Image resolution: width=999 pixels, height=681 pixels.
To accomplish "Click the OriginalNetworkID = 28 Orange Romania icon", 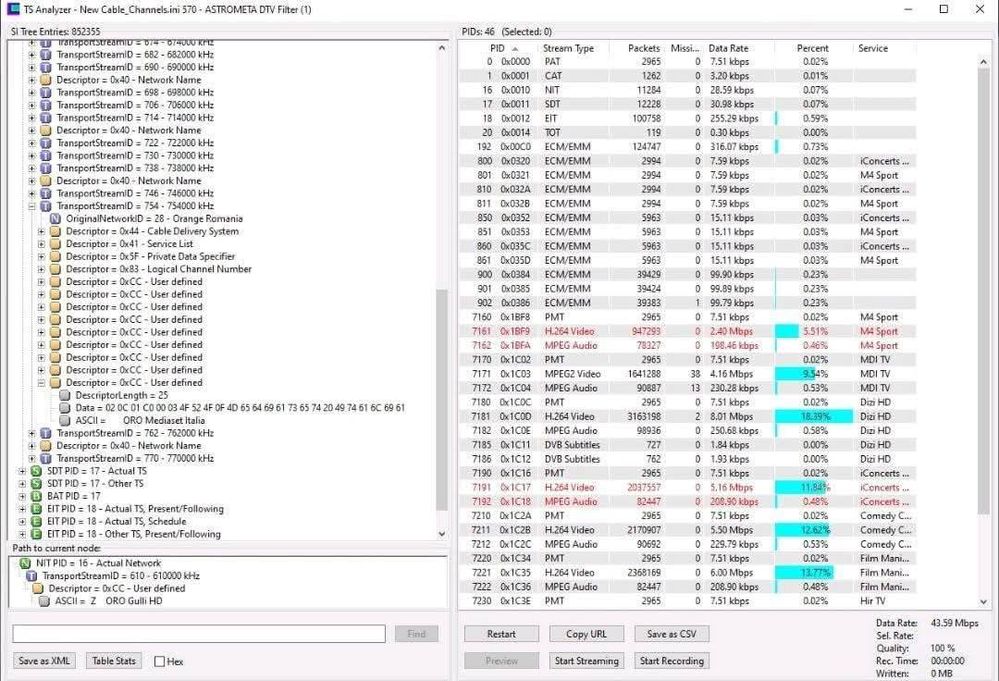I will (56, 219).
